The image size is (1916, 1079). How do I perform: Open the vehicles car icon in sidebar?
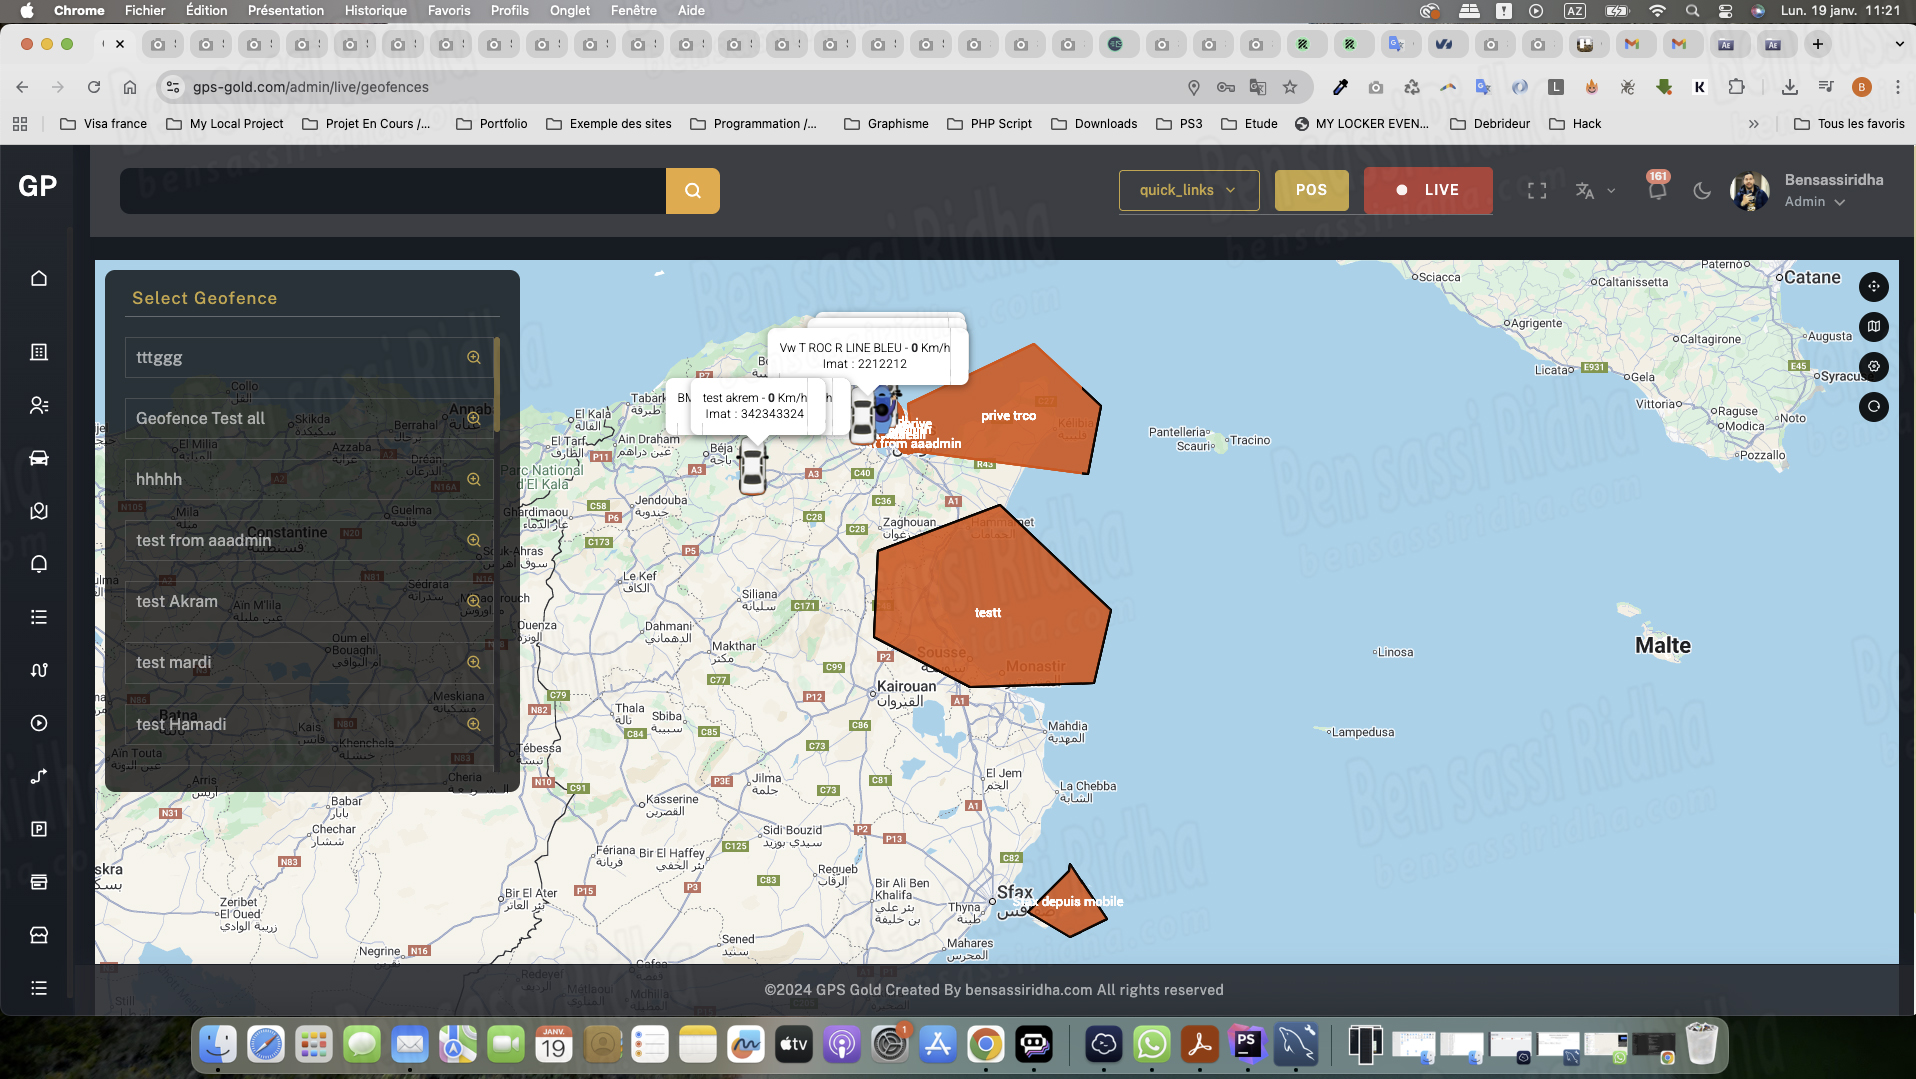coord(39,458)
